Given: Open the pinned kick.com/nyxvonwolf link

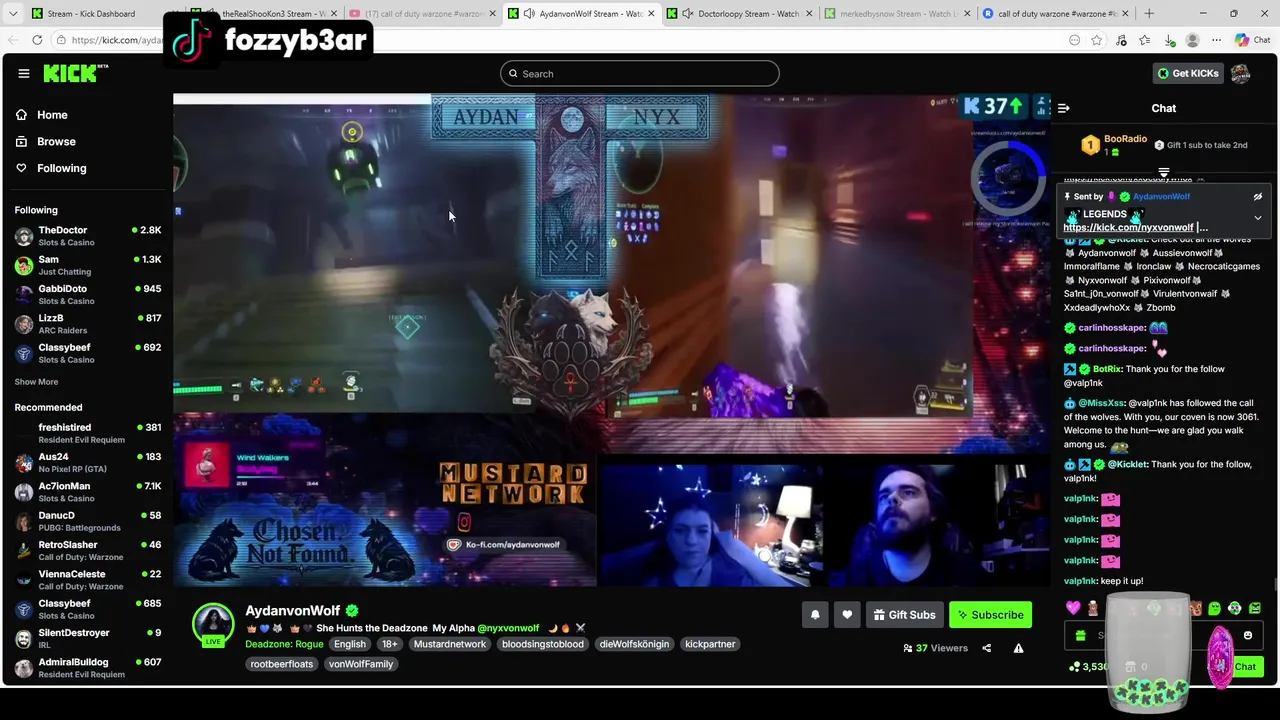Looking at the screenshot, I should coord(1128,227).
